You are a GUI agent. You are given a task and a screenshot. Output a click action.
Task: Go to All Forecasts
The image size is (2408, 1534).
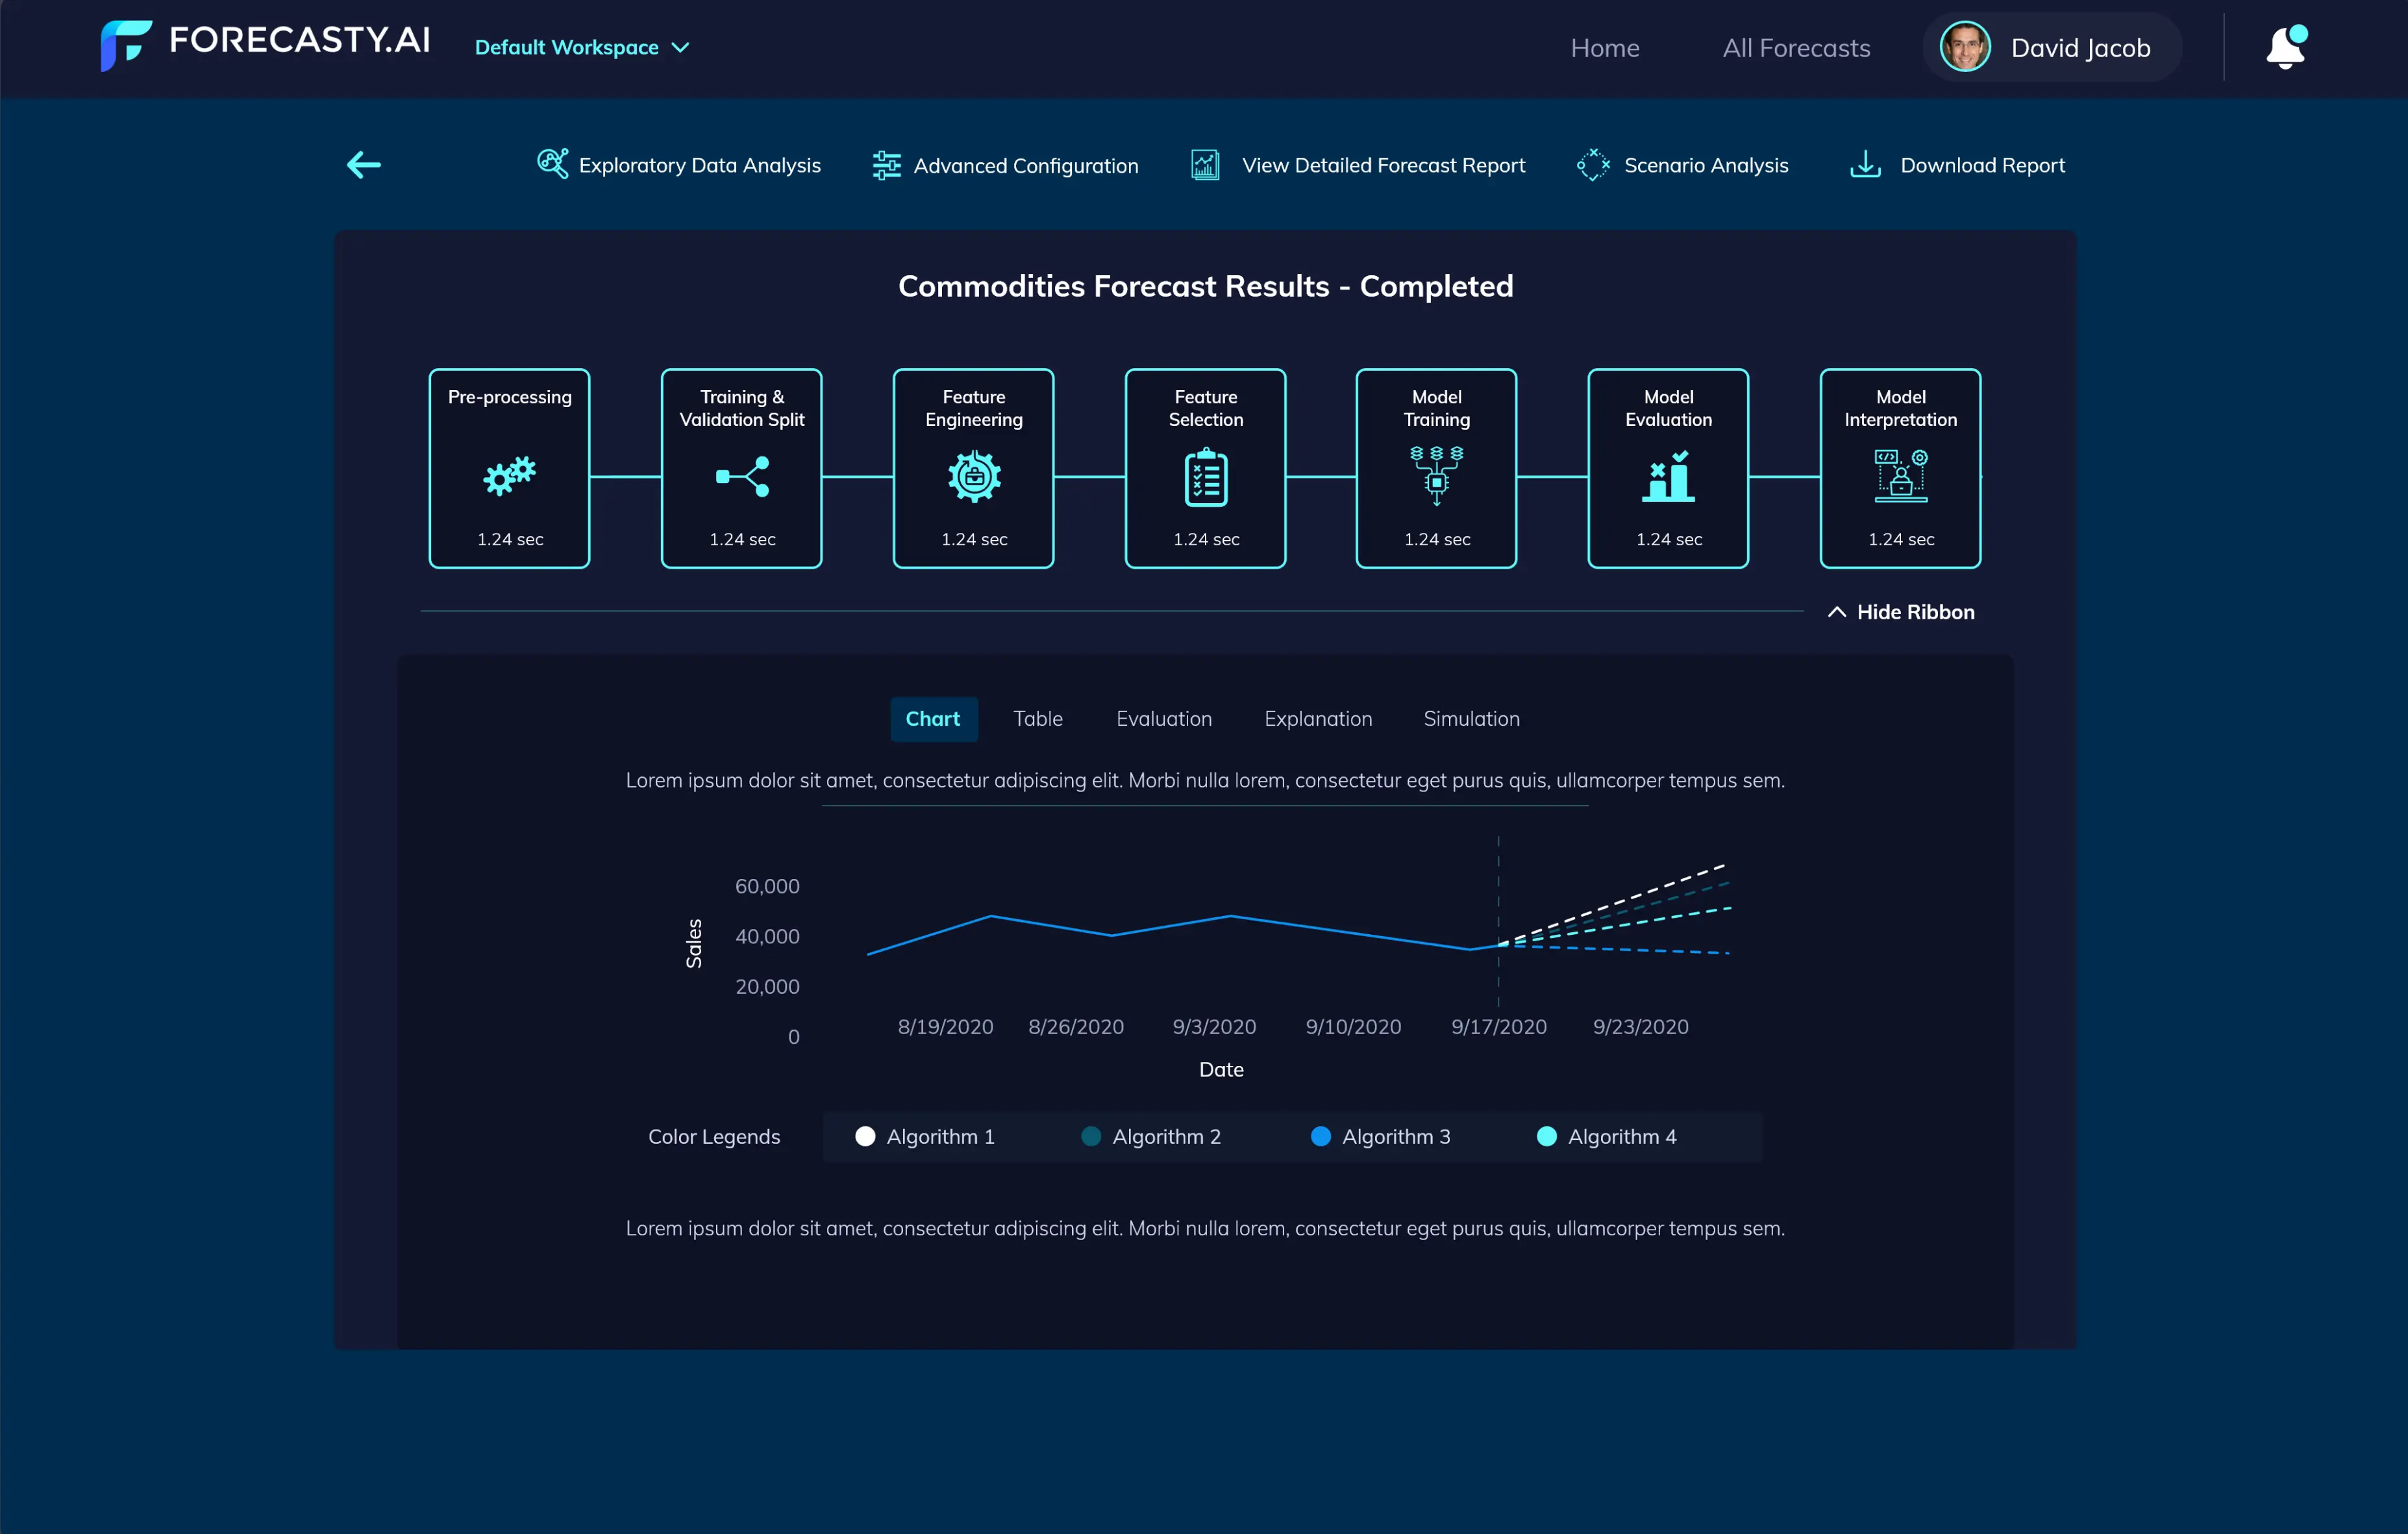(1796, 48)
